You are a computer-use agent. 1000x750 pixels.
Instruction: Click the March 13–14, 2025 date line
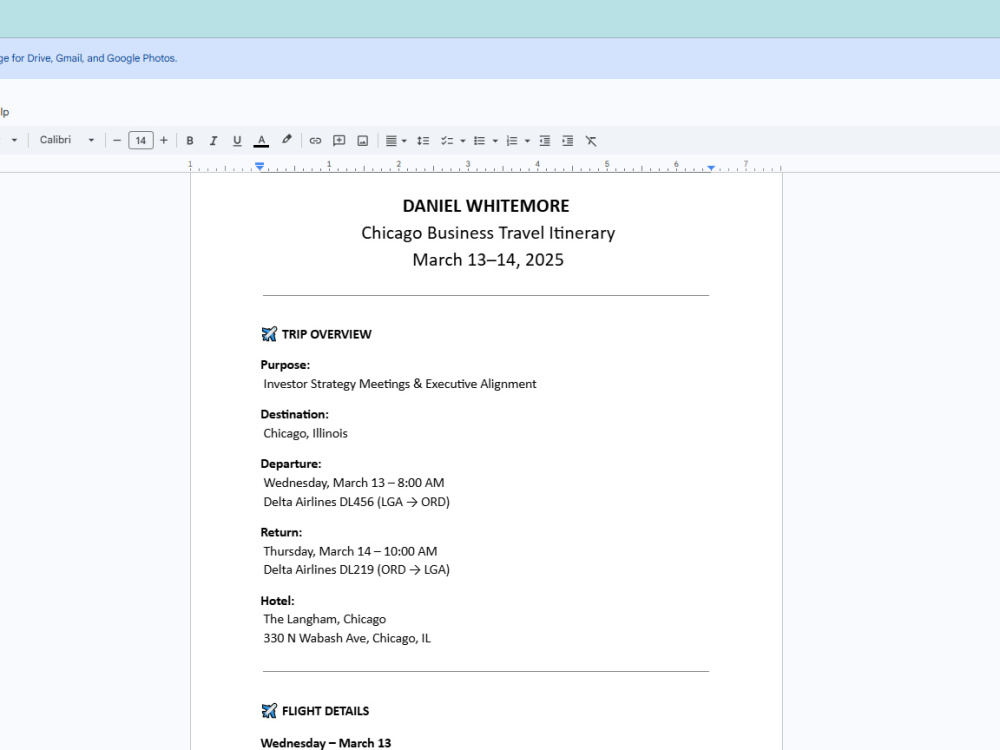tap(488, 260)
